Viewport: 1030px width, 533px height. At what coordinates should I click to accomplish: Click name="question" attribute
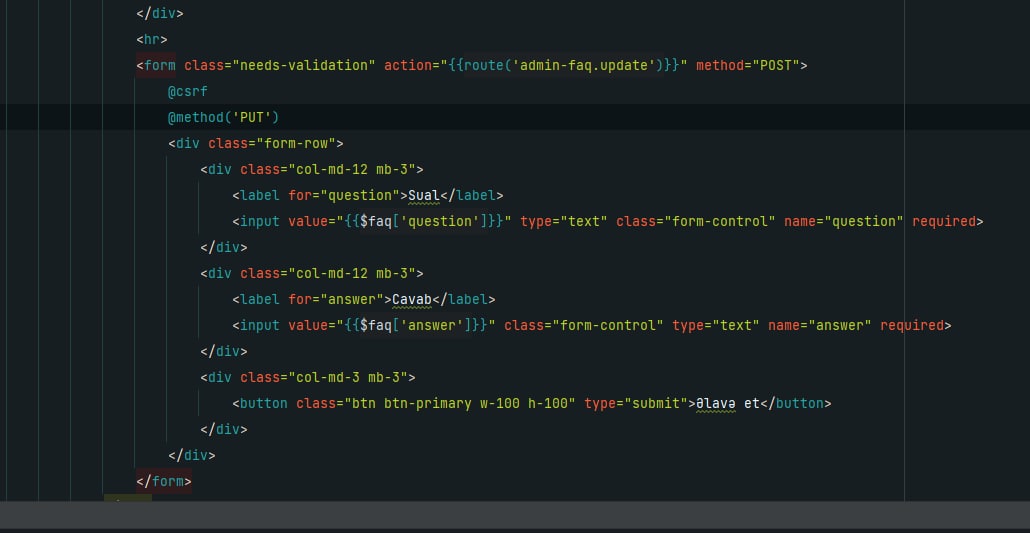pos(843,221)
